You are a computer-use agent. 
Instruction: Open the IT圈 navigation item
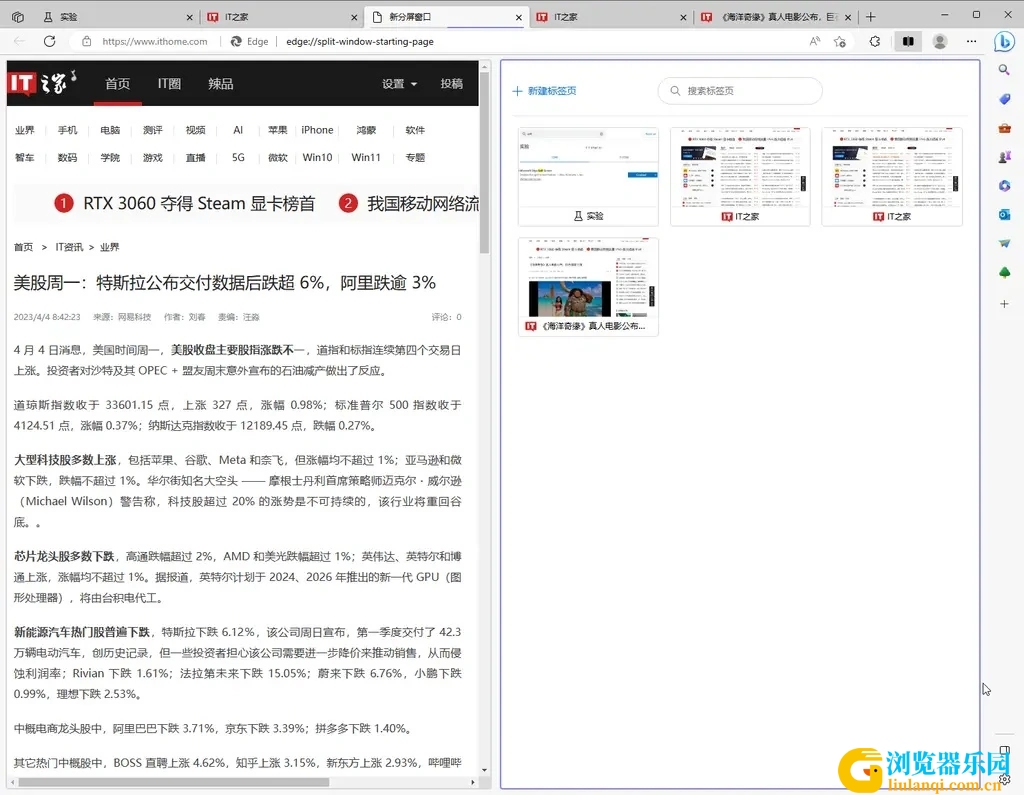point(169,84)
